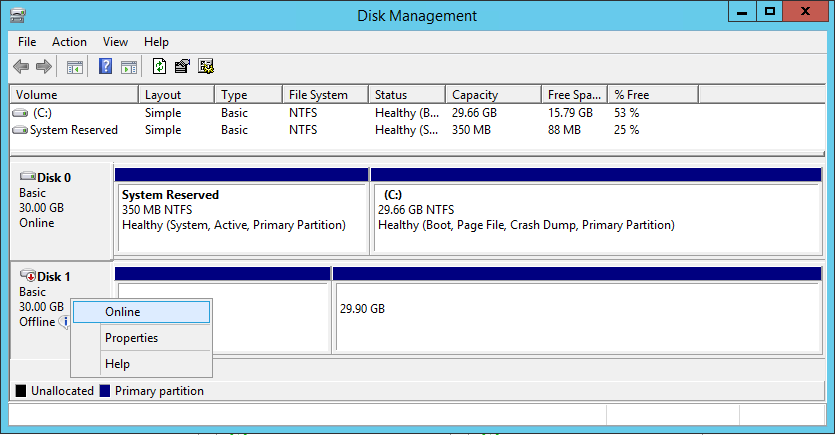Click the Offline info indicator on Disk 1
The height and width of the screenshot is (435, 835).
tap(64, 322)
